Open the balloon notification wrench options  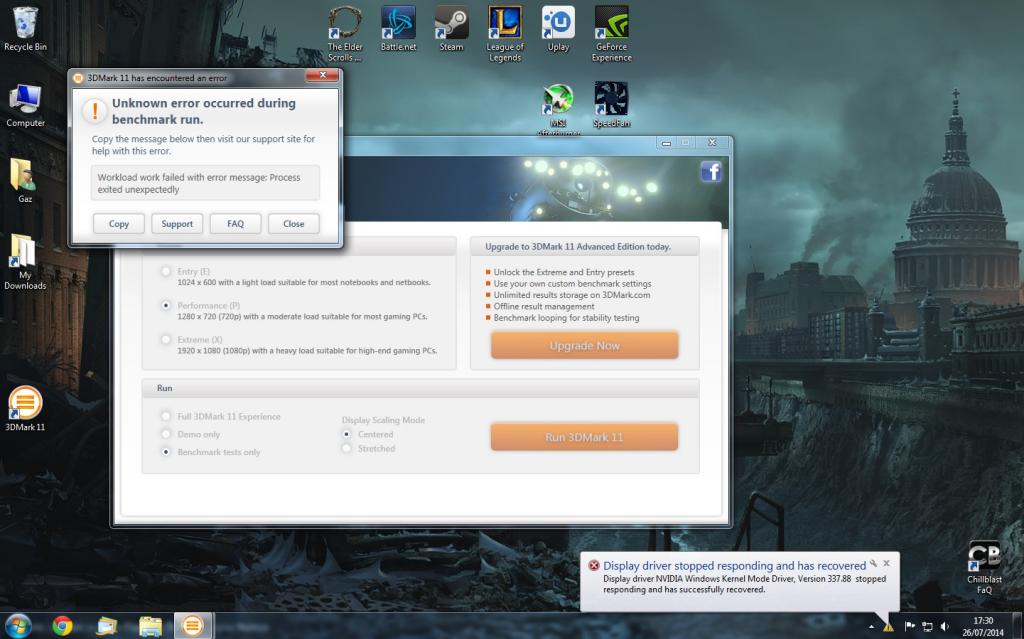pyautogui.click(x=873, y=563)
